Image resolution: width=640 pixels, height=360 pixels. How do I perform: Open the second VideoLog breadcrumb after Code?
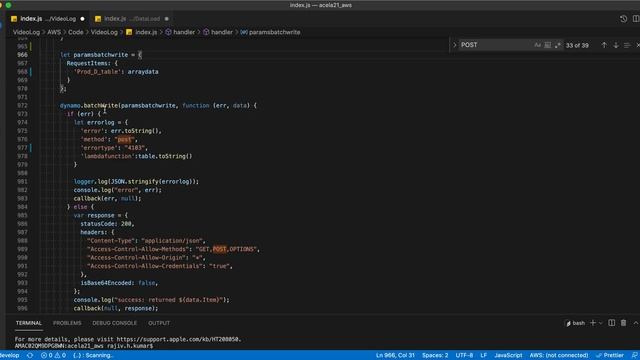point(104,32)
